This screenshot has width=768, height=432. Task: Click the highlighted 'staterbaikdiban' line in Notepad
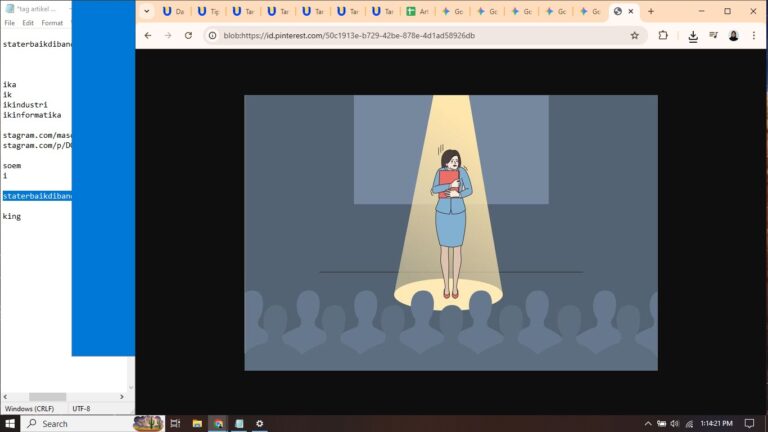click(x=37, y=196)
